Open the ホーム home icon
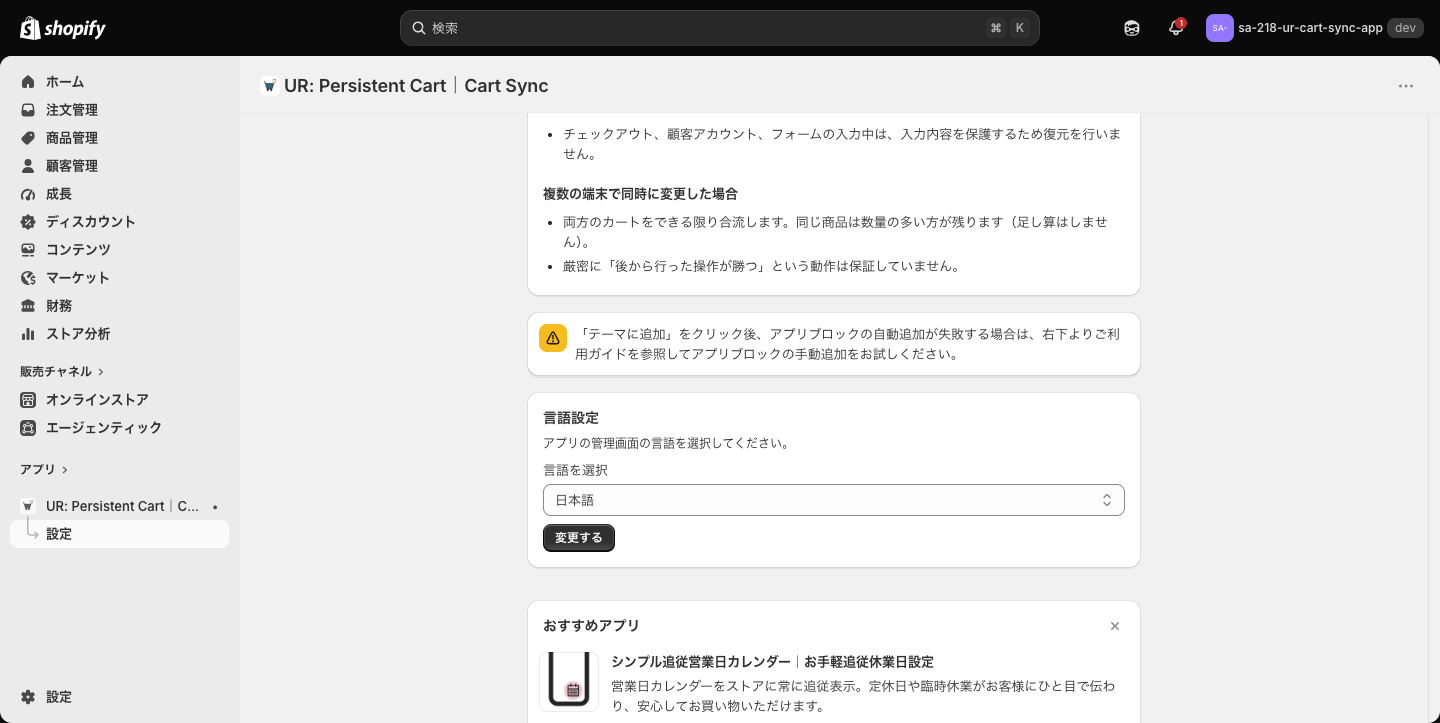Image resolution: width=1440 pixels, height=723 pixels. 28,82
